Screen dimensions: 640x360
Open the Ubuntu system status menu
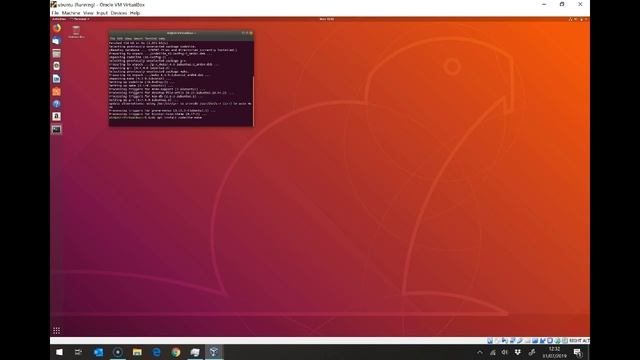click(579, 19)
